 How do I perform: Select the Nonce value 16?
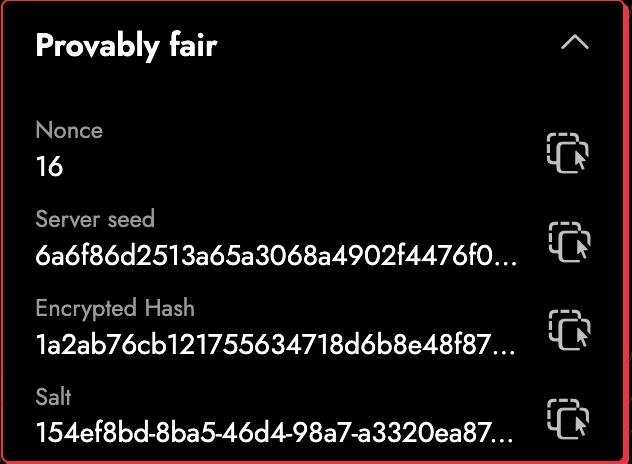(x=49, y=166)
